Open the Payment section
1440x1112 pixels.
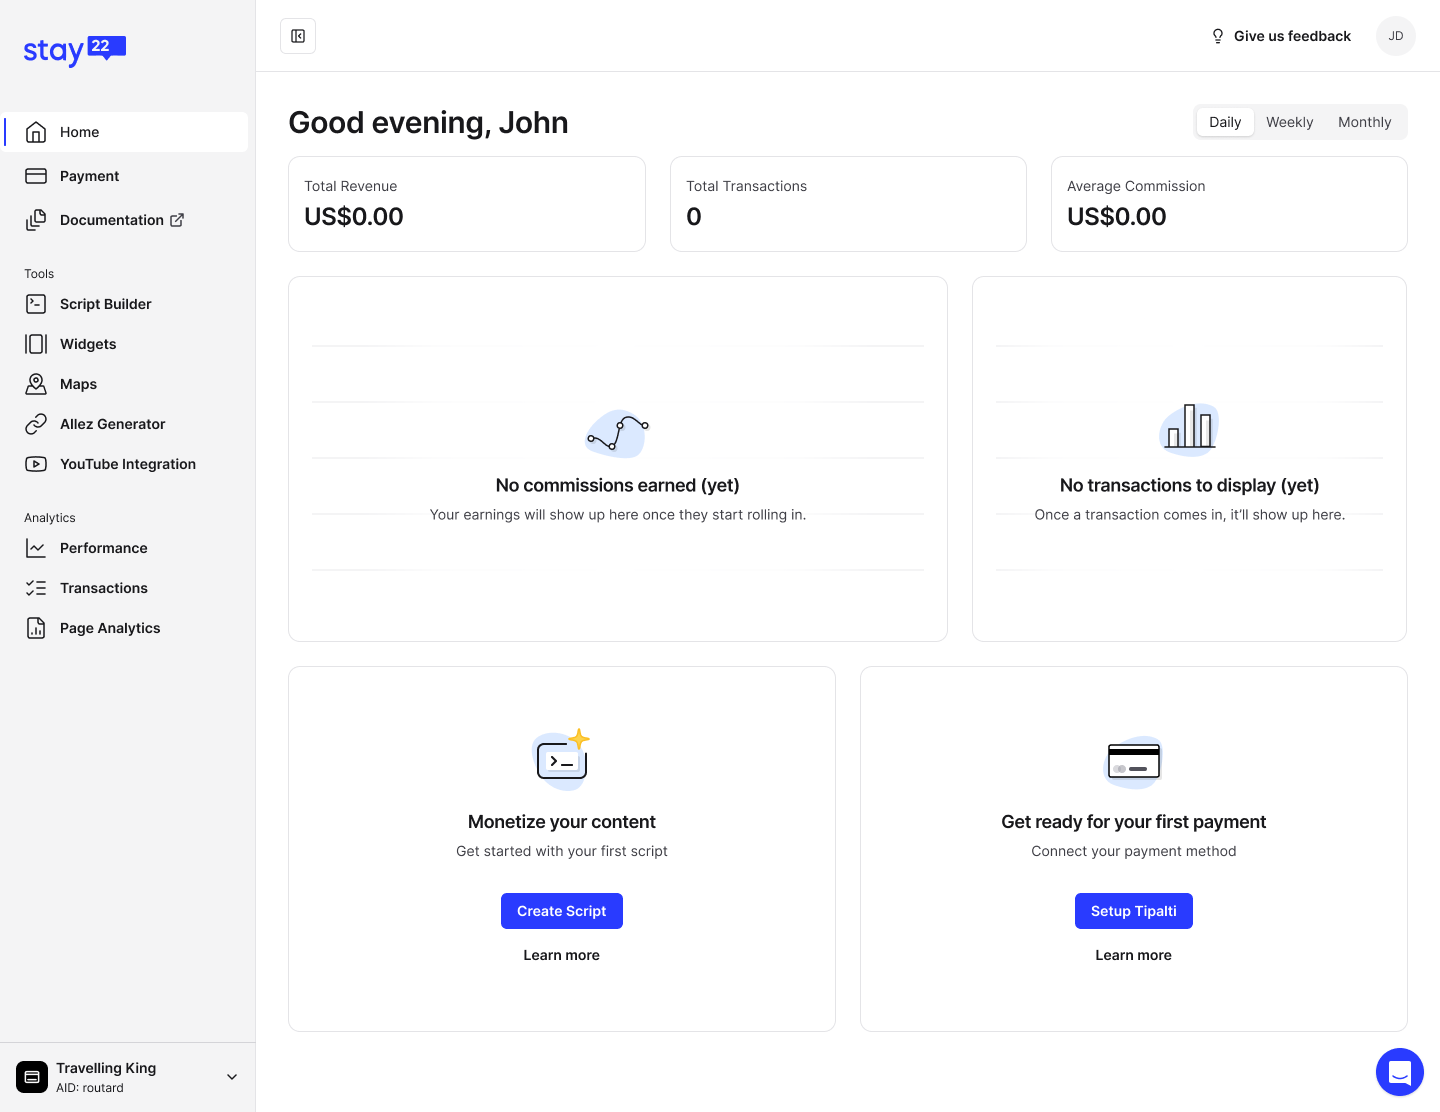click(x=89, y=176)
